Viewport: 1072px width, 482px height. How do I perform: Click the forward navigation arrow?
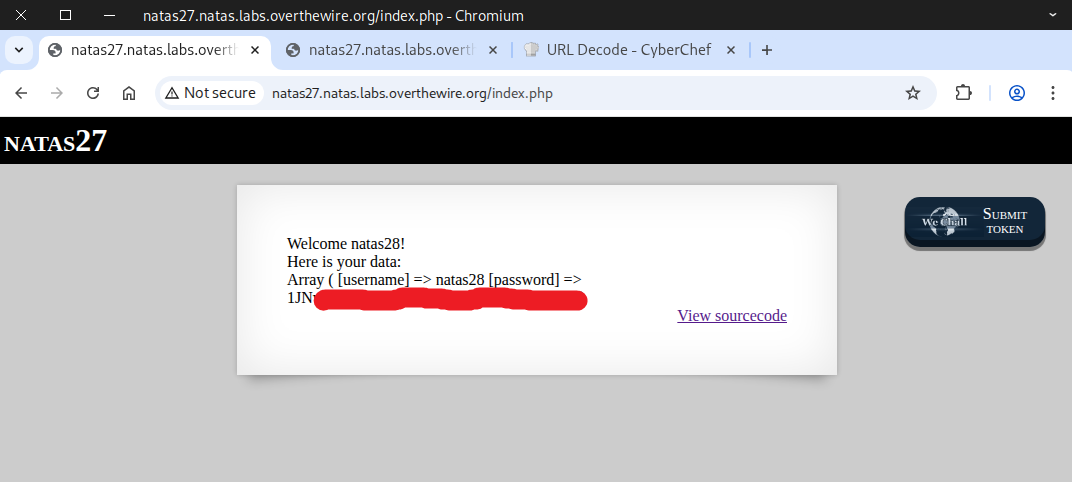[57, 93]
